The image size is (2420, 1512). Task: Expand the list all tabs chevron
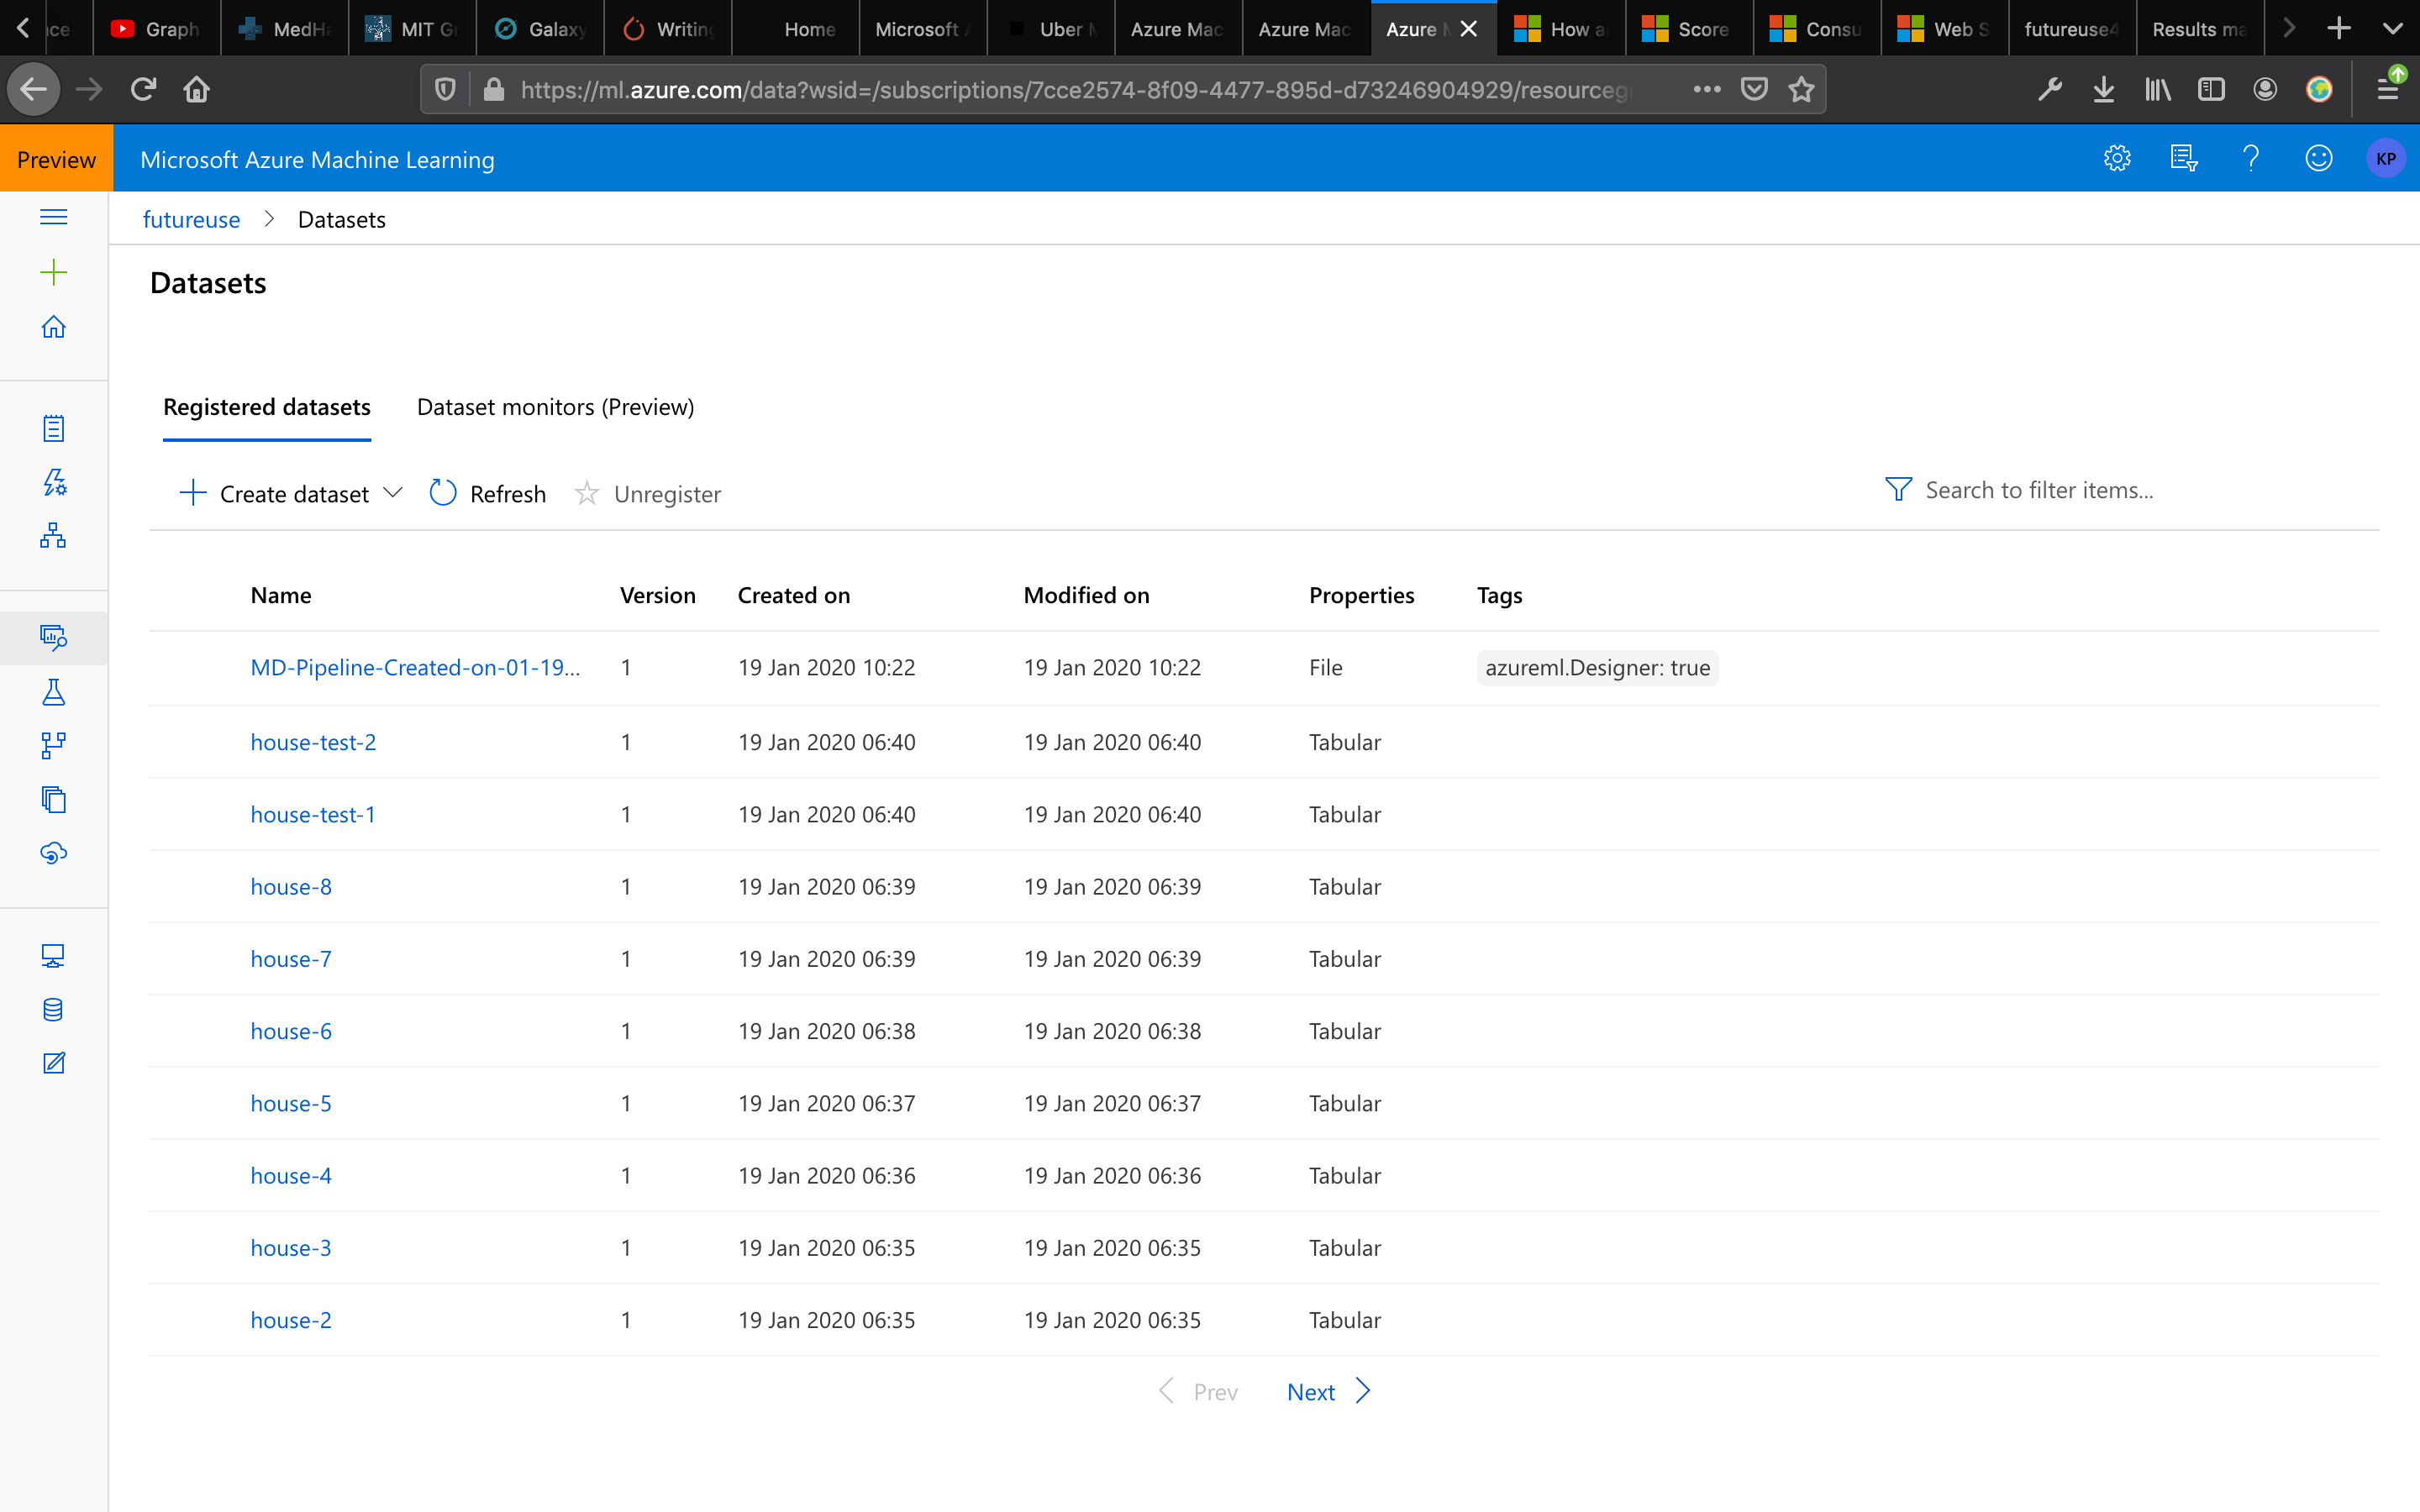(x=2392, y=29)
